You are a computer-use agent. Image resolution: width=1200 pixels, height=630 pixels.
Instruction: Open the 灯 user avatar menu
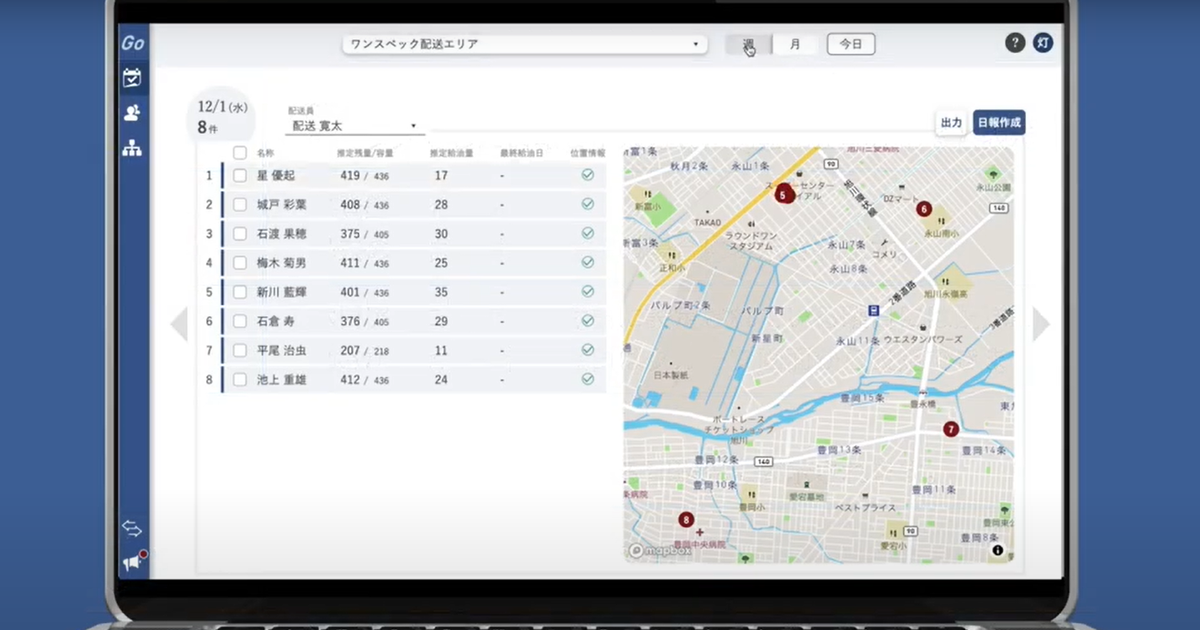1043,43
